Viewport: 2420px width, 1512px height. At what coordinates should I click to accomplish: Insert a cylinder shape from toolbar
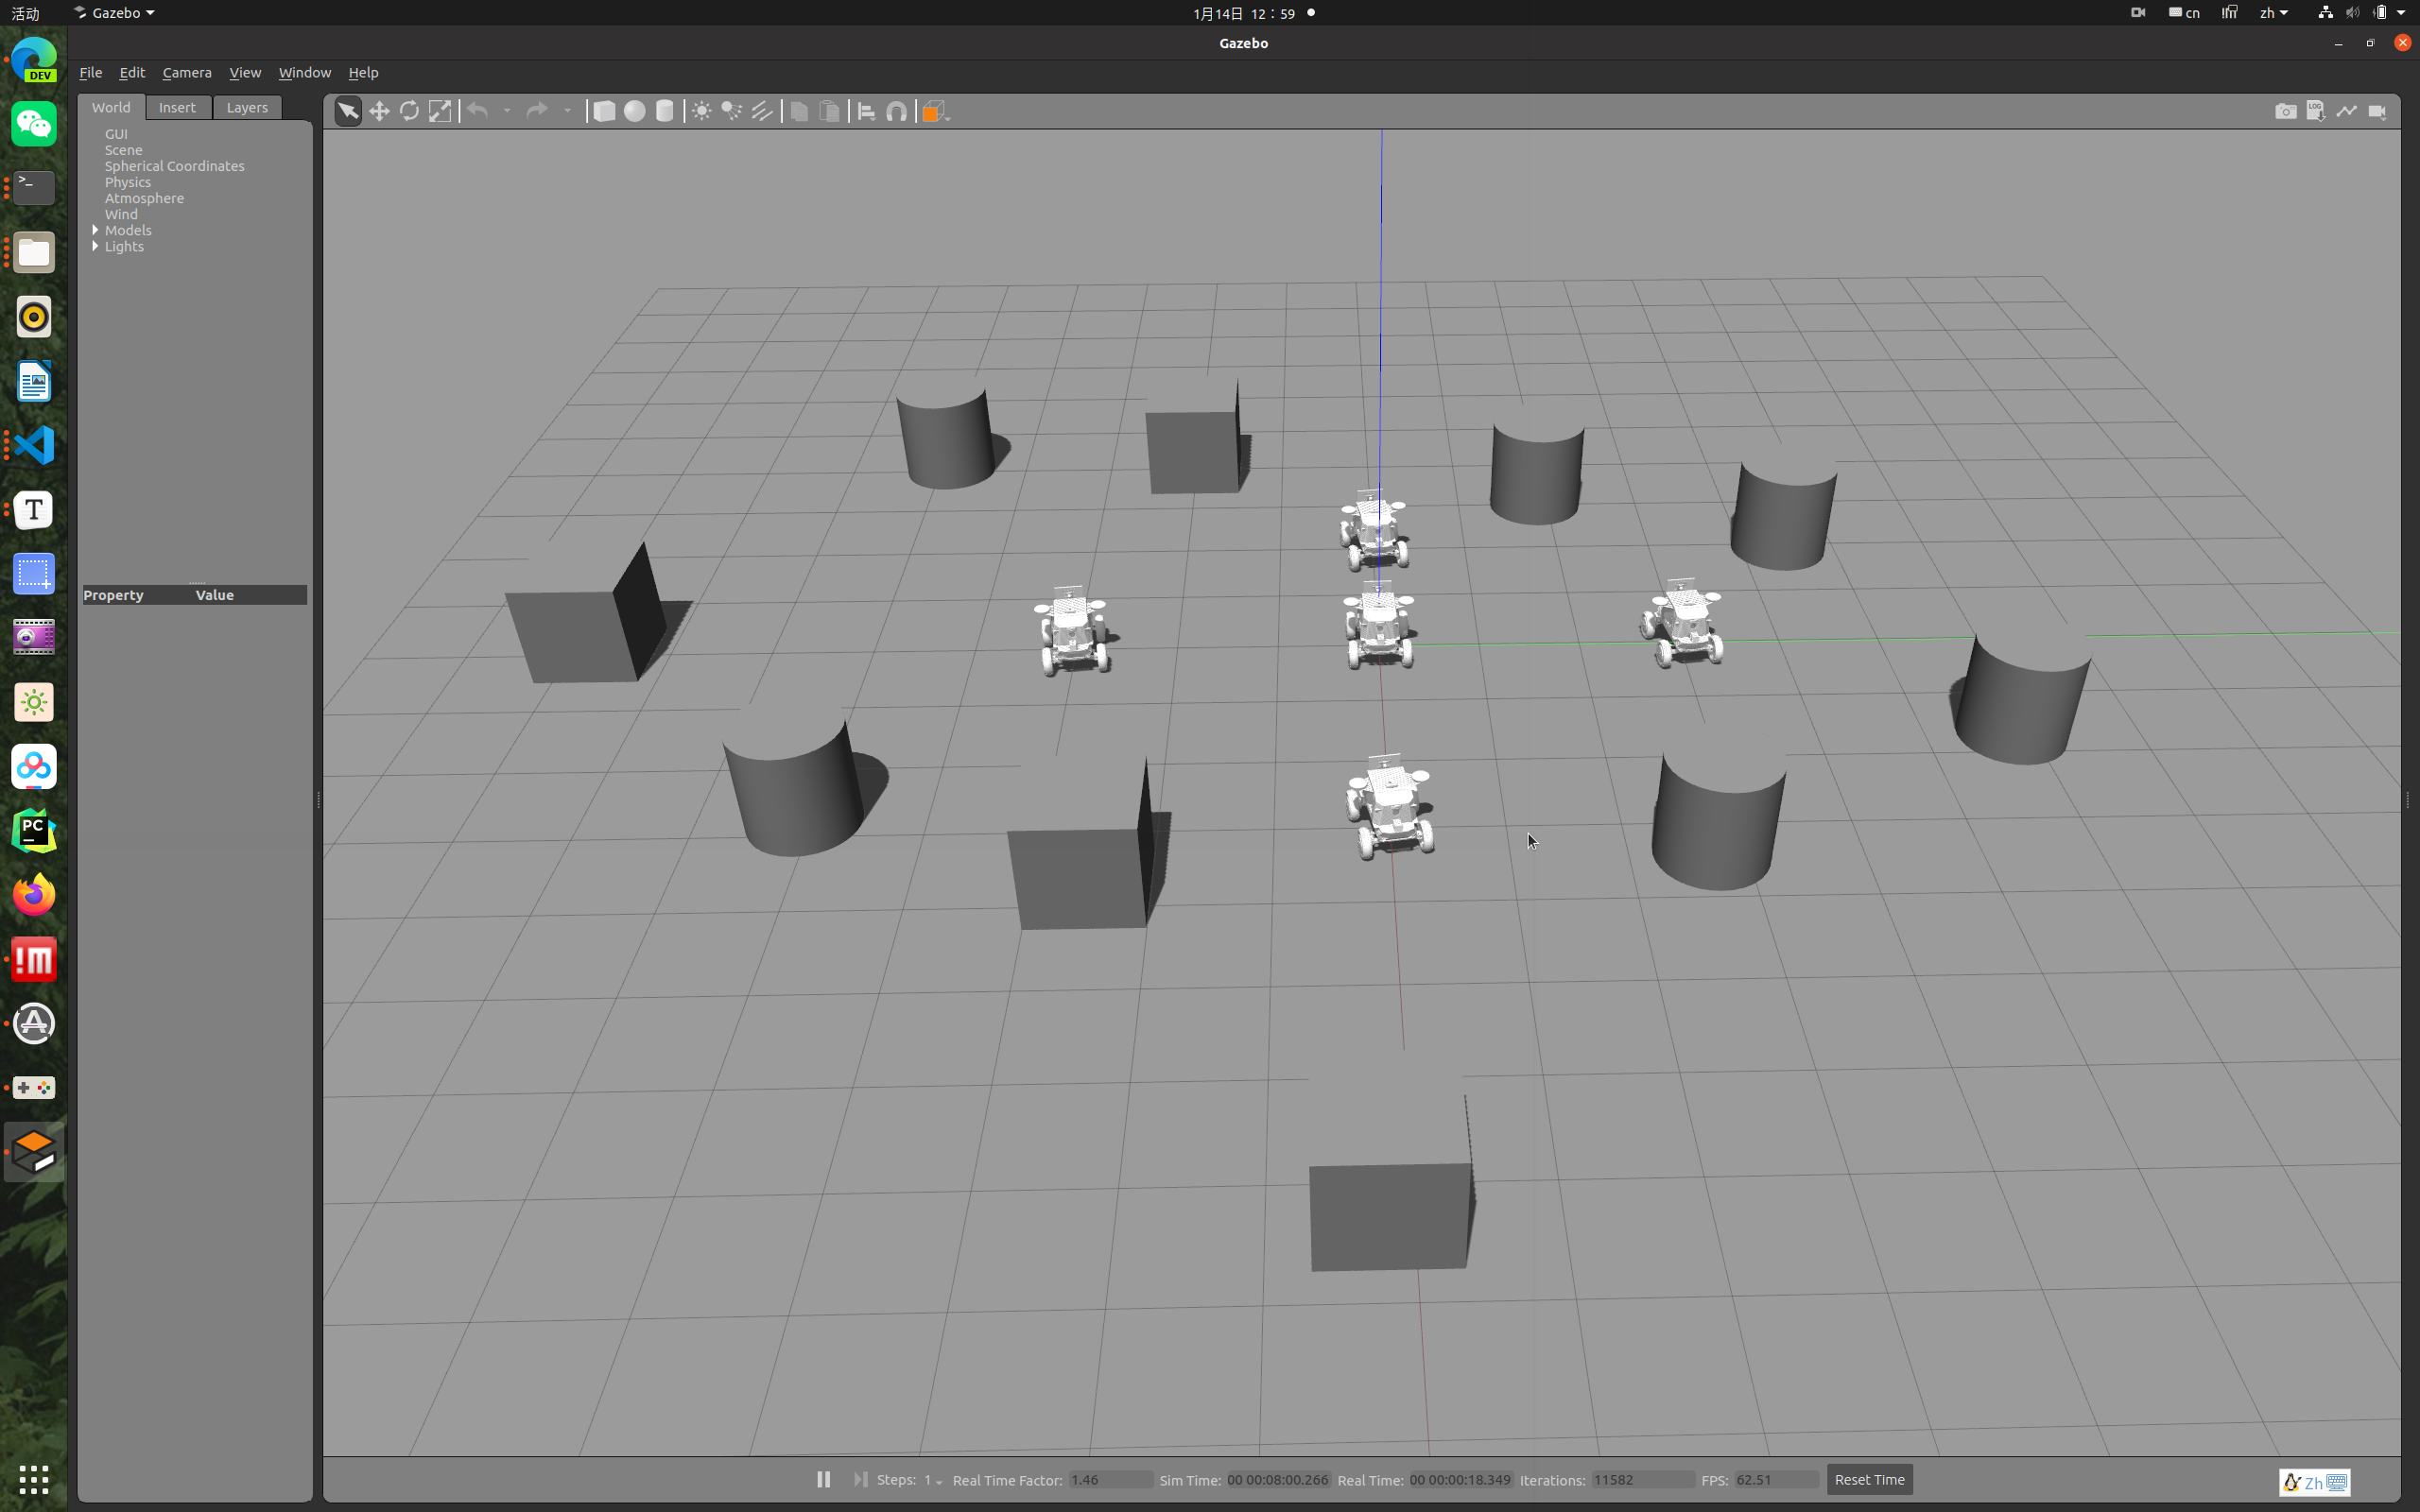click(664, 111)
